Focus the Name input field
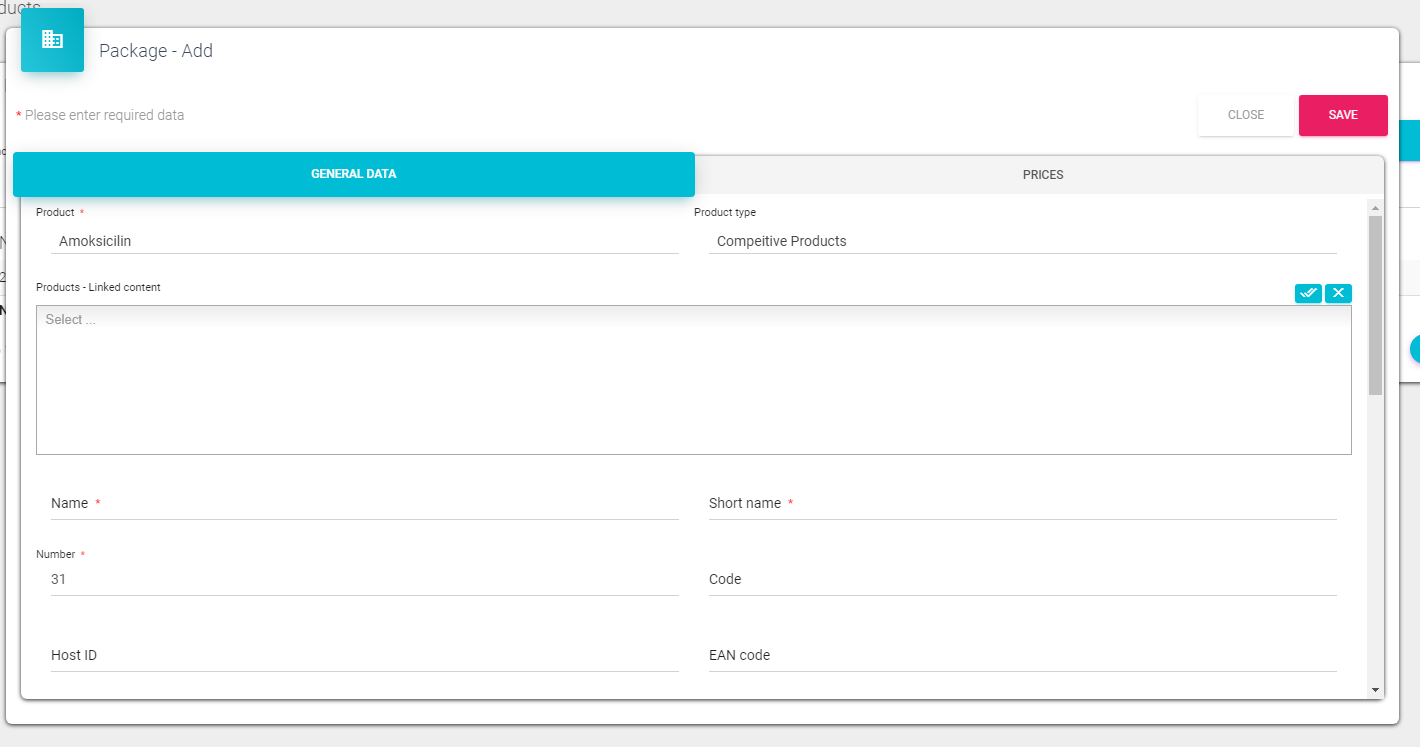The image size is (1420, 747). [x=364, y=504]
